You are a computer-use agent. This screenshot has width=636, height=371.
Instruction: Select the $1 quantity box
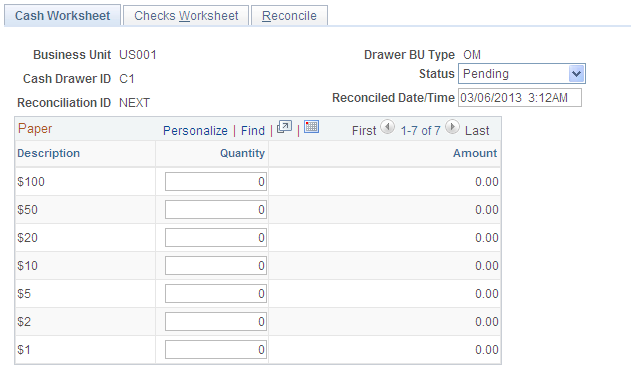click(x=216, y=350)
